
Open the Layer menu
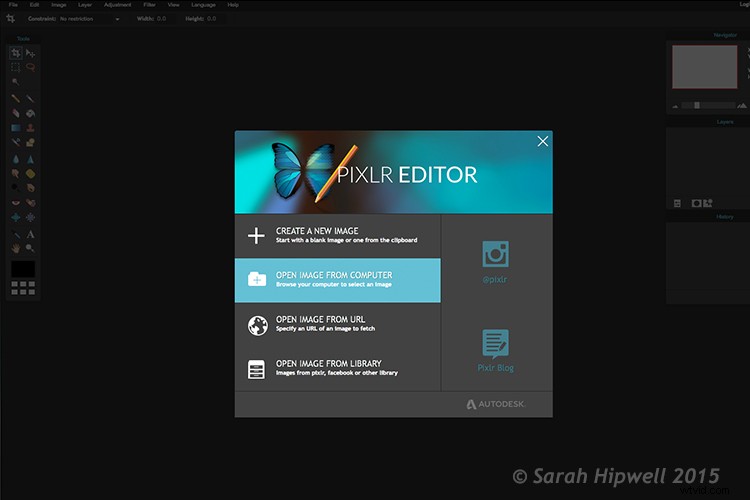pos(85,5)
